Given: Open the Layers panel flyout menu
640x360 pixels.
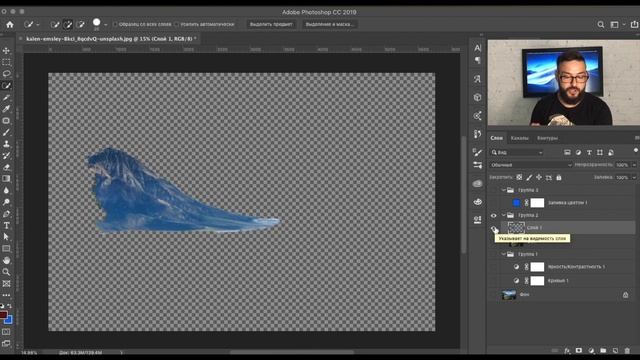Looking at the screenshot, I should (636, 138).
